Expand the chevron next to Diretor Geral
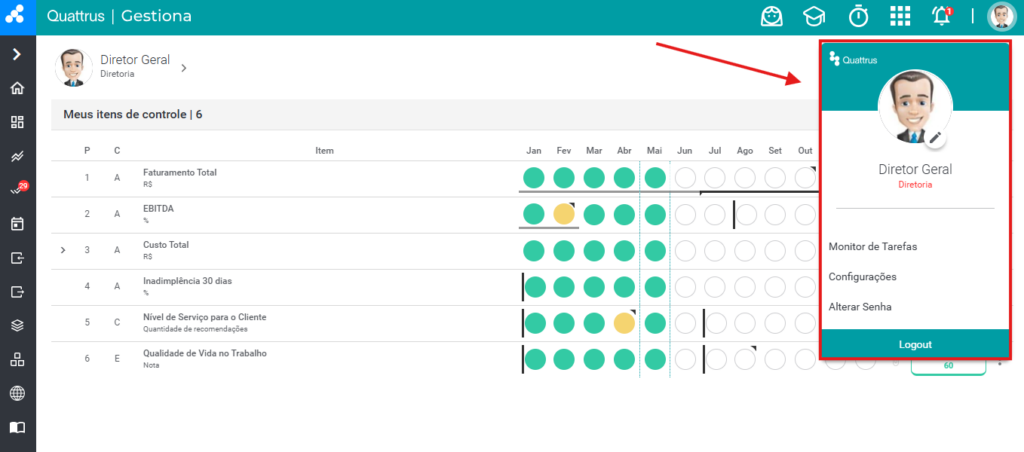Image resolution: width=1024 pixels, height=452 pixels. 184,67
